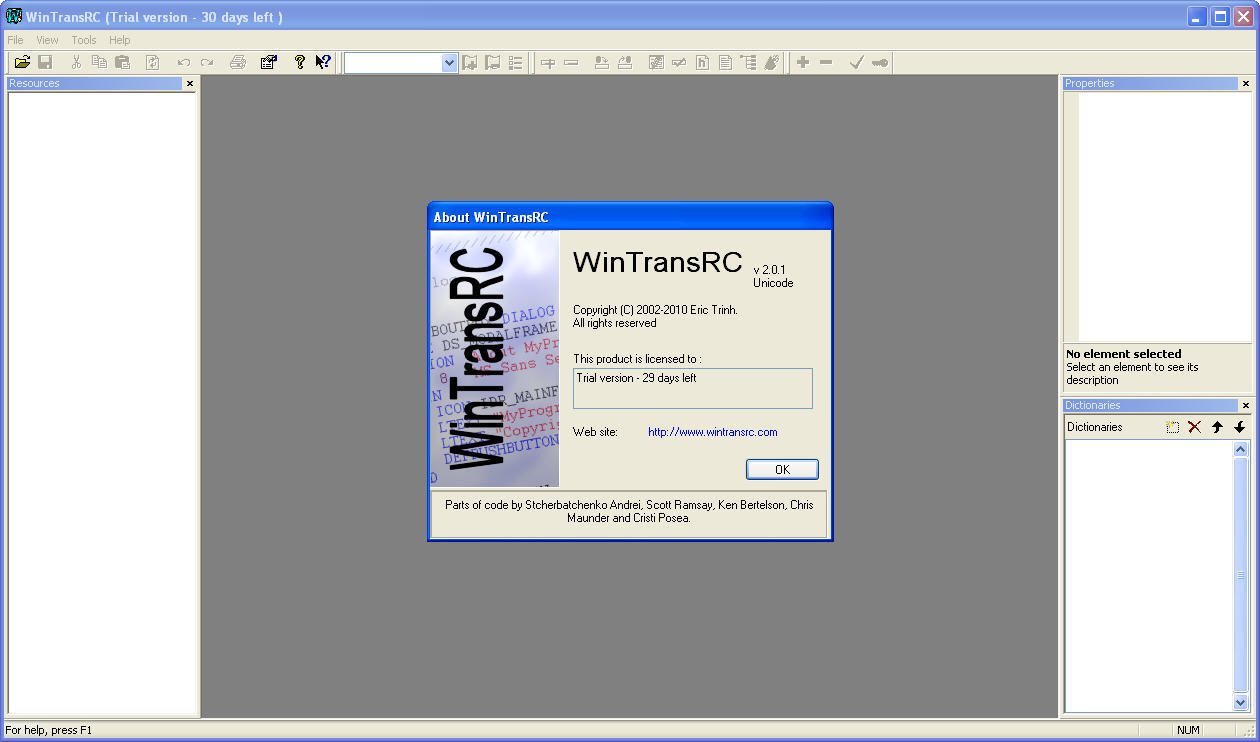The image size is (1260, 742).
Task: Click OK in About WinTransRC dialog
Action: tap(782, 470)
